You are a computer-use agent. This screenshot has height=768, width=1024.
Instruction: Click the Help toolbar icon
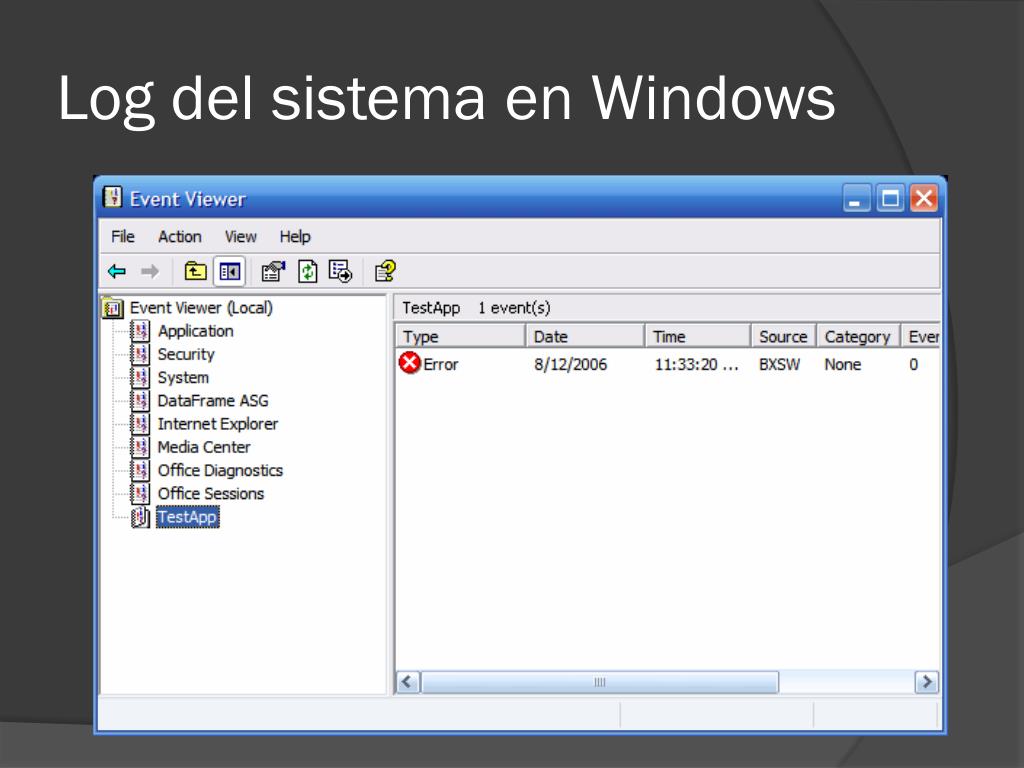[385, 271]
